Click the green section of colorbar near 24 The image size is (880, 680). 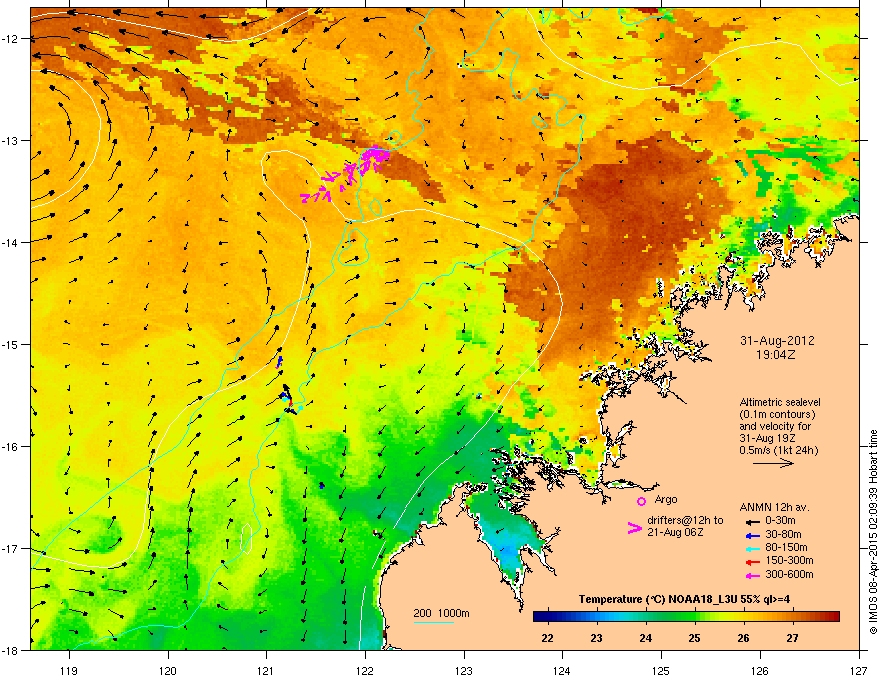[x=646, y=617]
